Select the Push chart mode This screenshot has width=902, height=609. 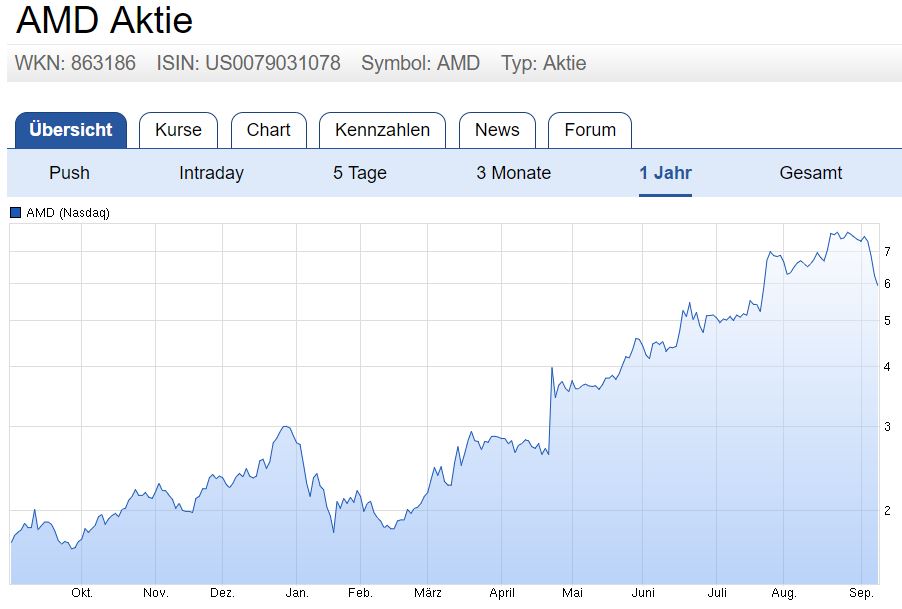pyautogui.click(x=69, y=173)
